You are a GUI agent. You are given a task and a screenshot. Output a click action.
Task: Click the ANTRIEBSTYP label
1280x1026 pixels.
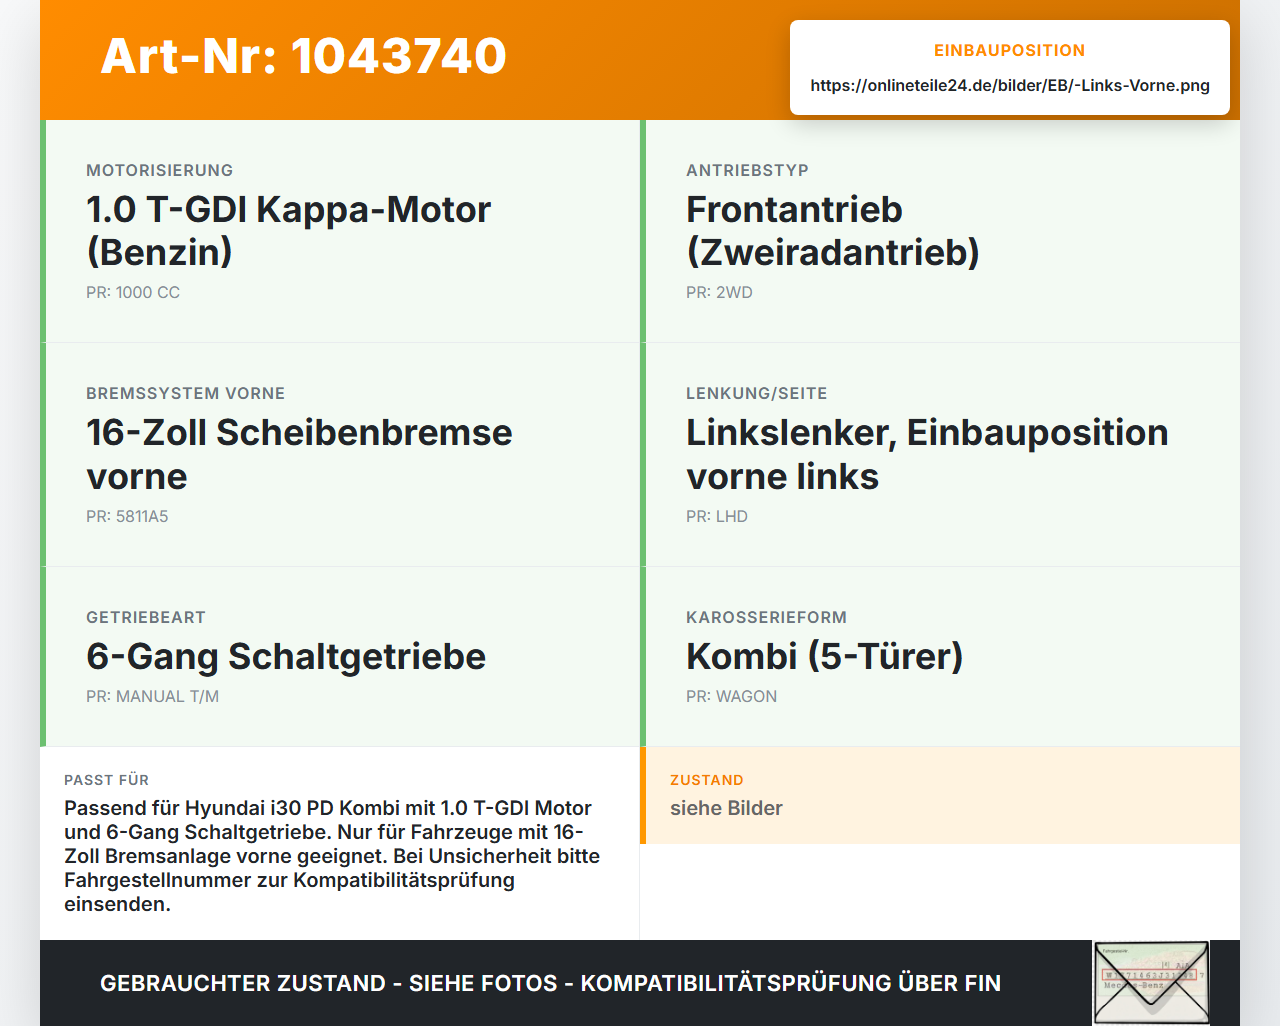click(x=747, y=171)
